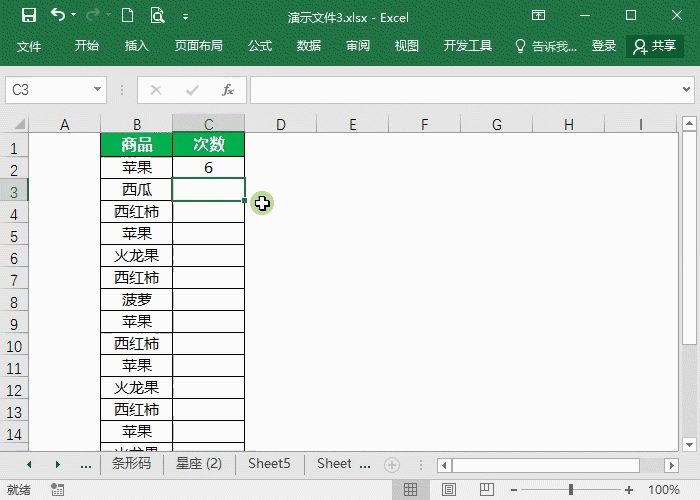This screenshot has width=700, height=500.
Task: Click the Name Box showing C3
Action: pos(47,90)
